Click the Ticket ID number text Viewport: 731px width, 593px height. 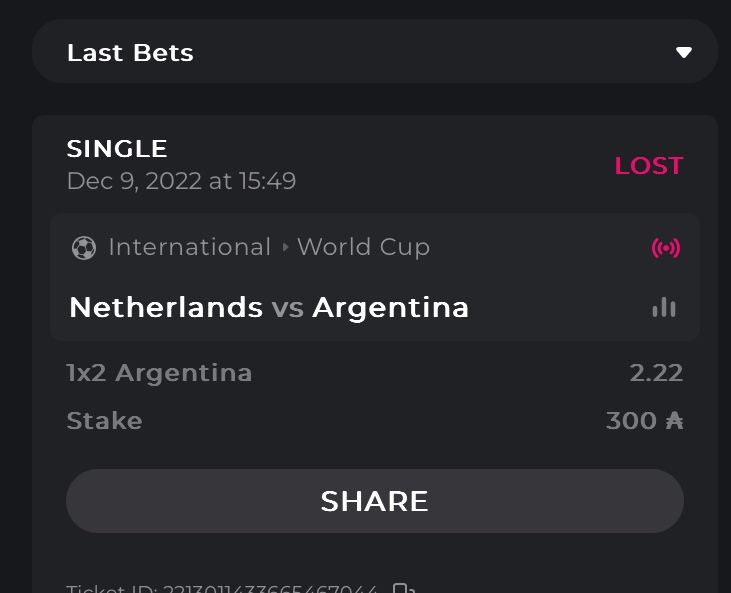tap(270, 588)
